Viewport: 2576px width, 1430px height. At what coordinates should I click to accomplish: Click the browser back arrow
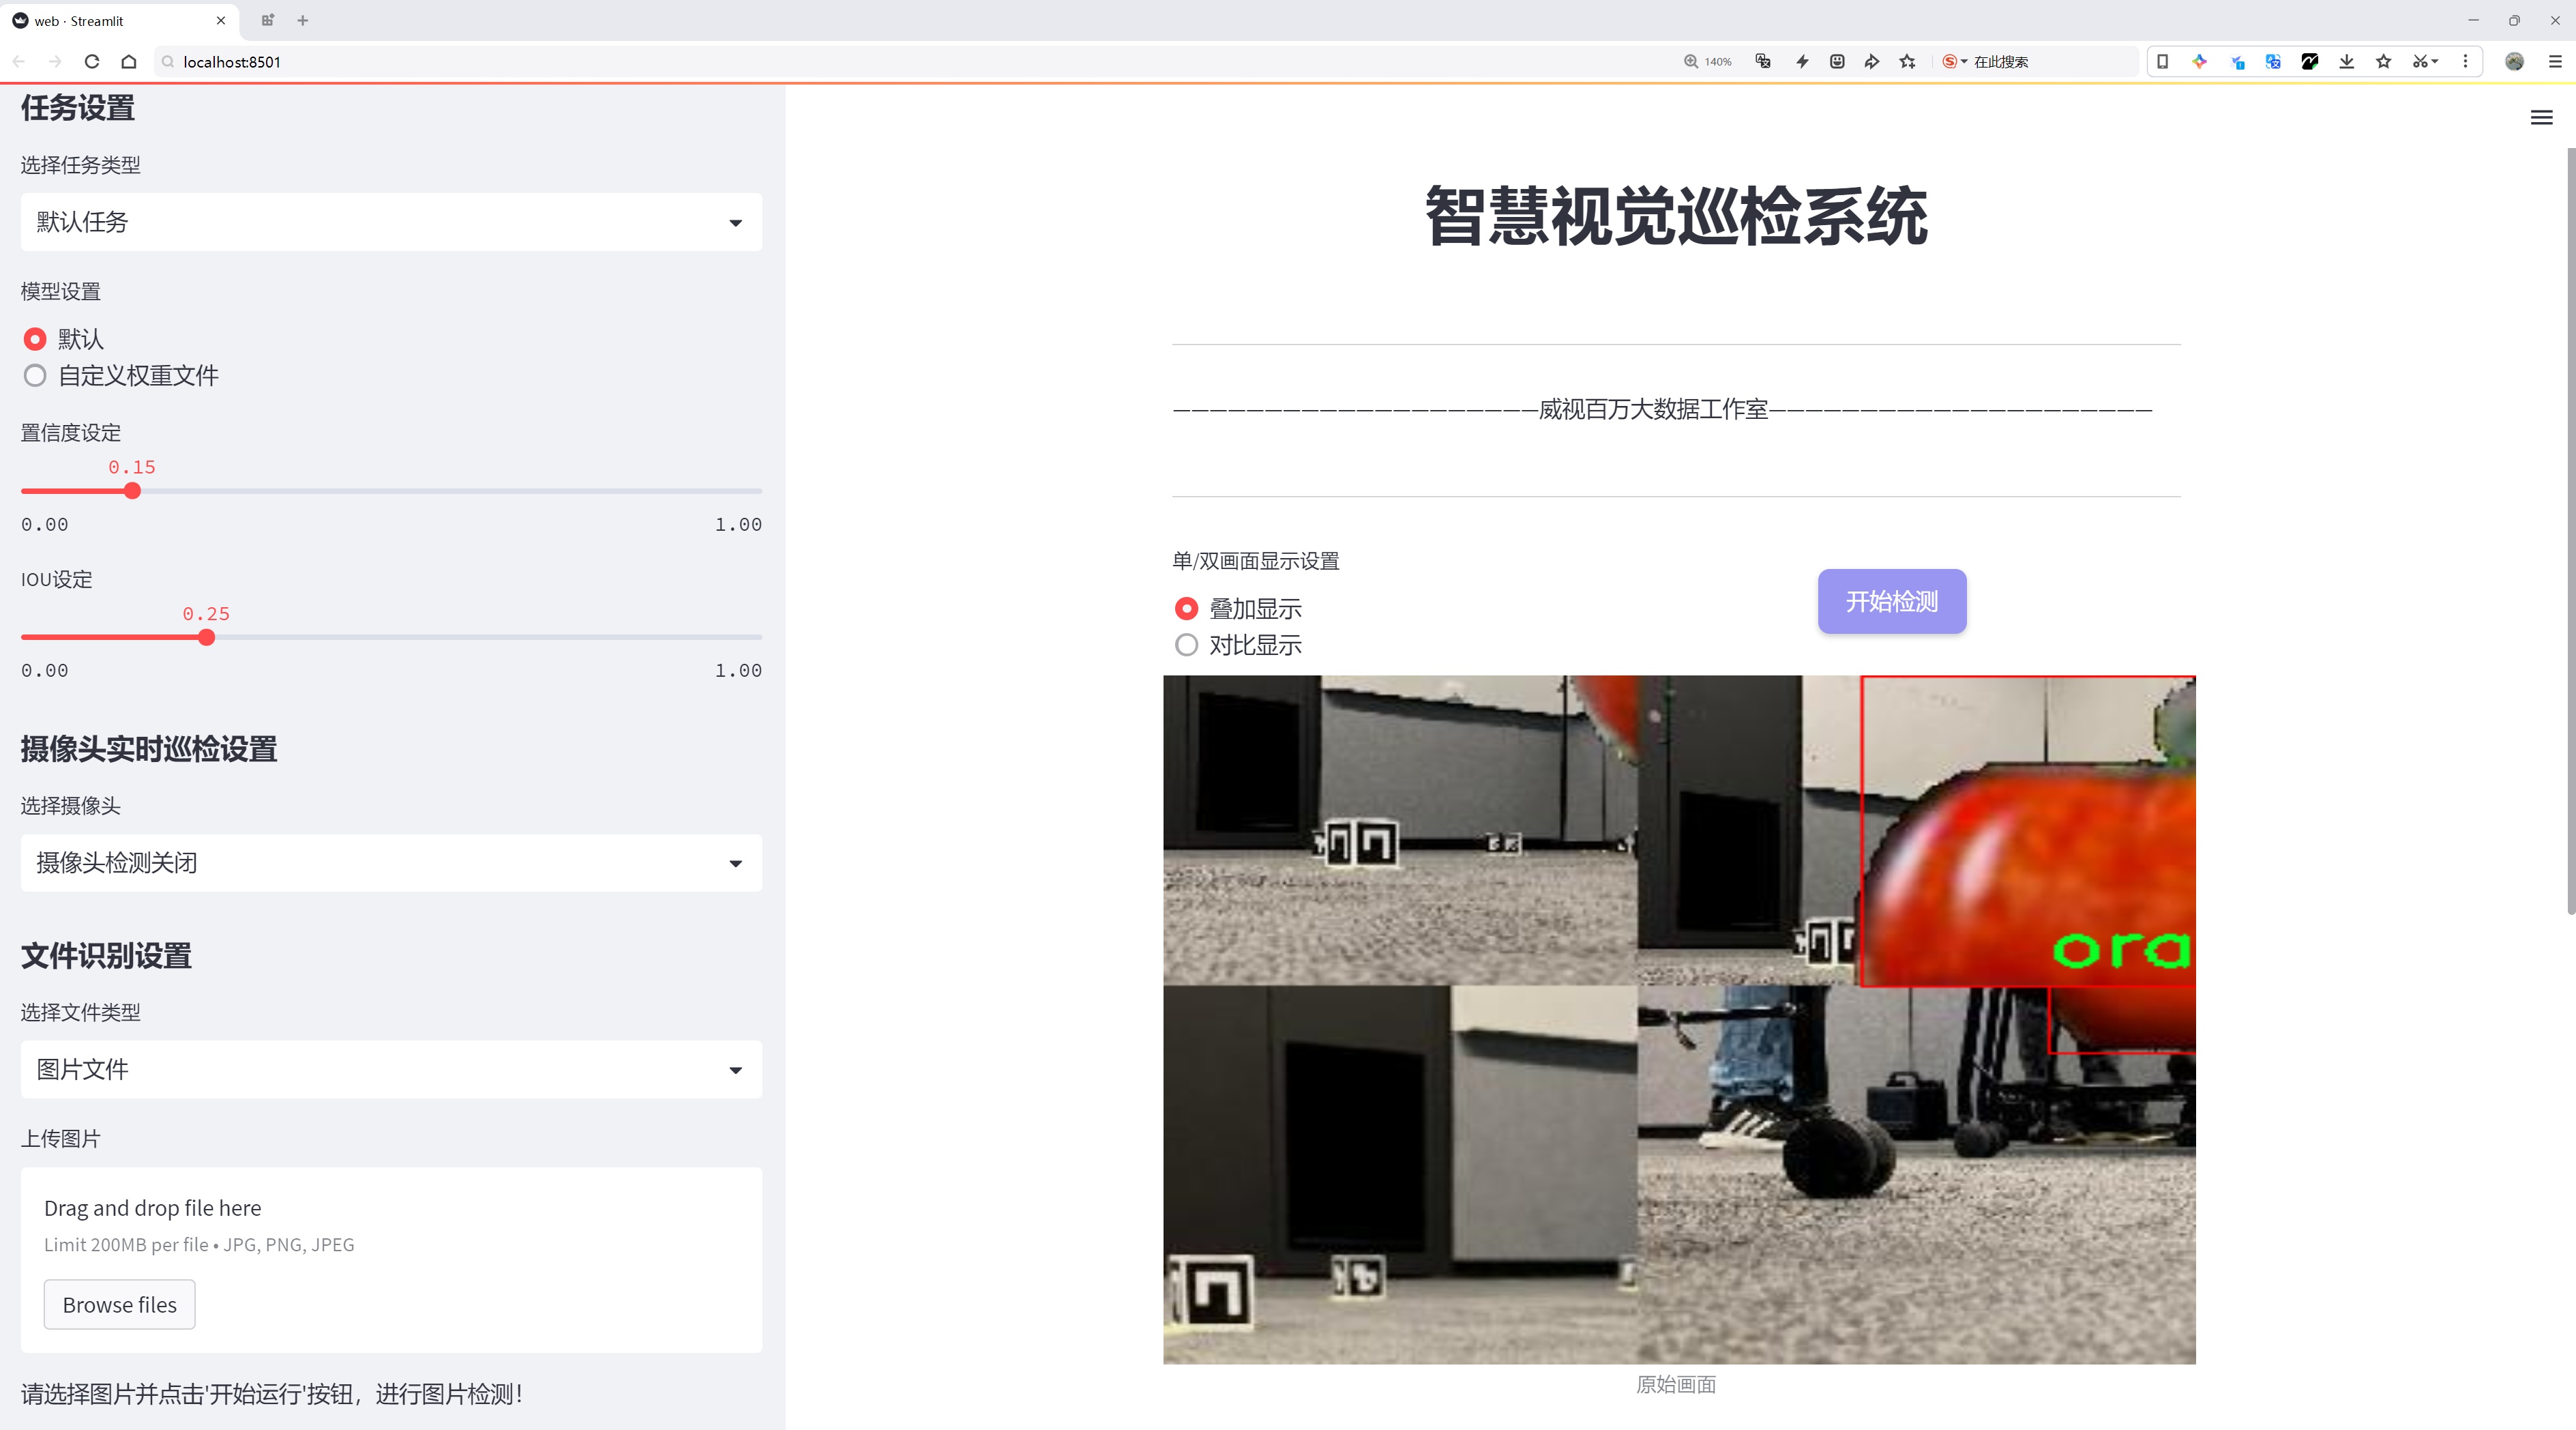pos(19,61)
